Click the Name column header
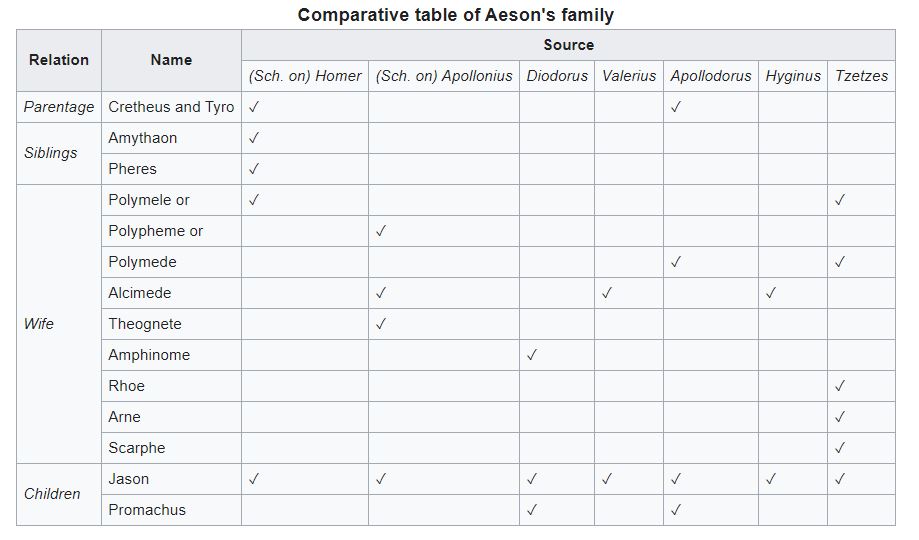 pyautogui.click(x=171, y=60)
